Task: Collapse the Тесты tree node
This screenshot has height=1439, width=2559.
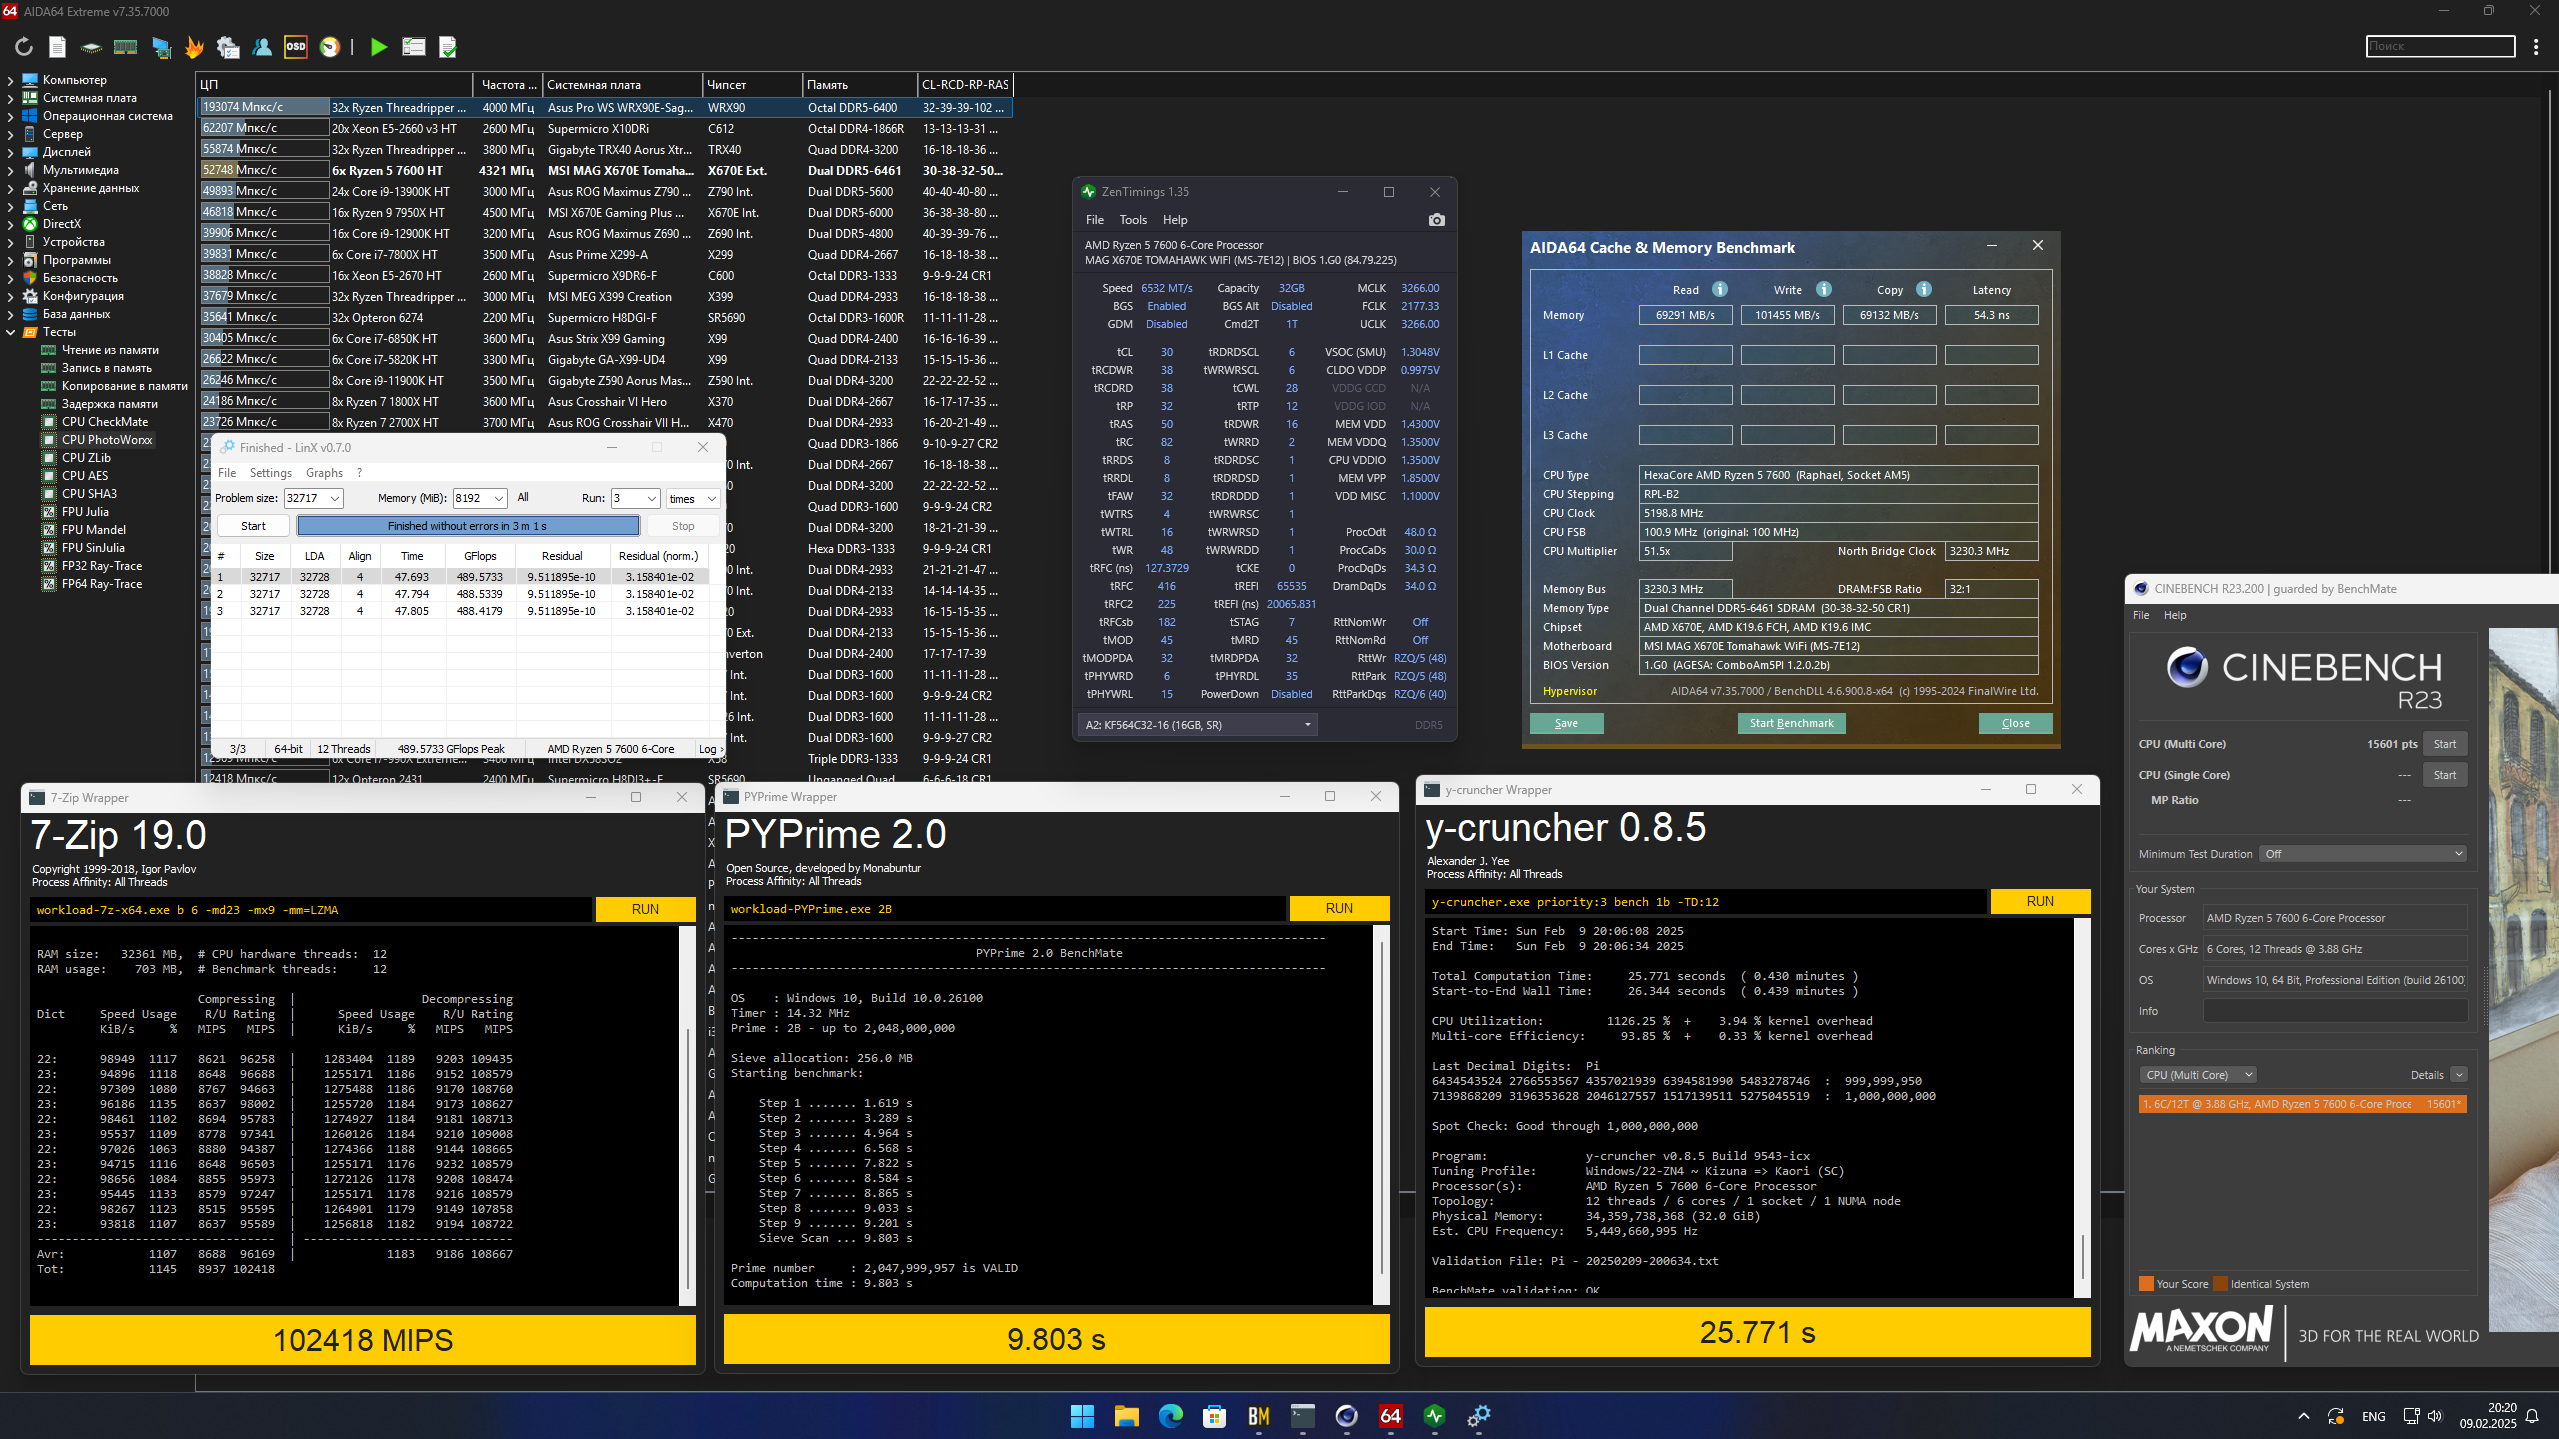Action: (10, 332)
